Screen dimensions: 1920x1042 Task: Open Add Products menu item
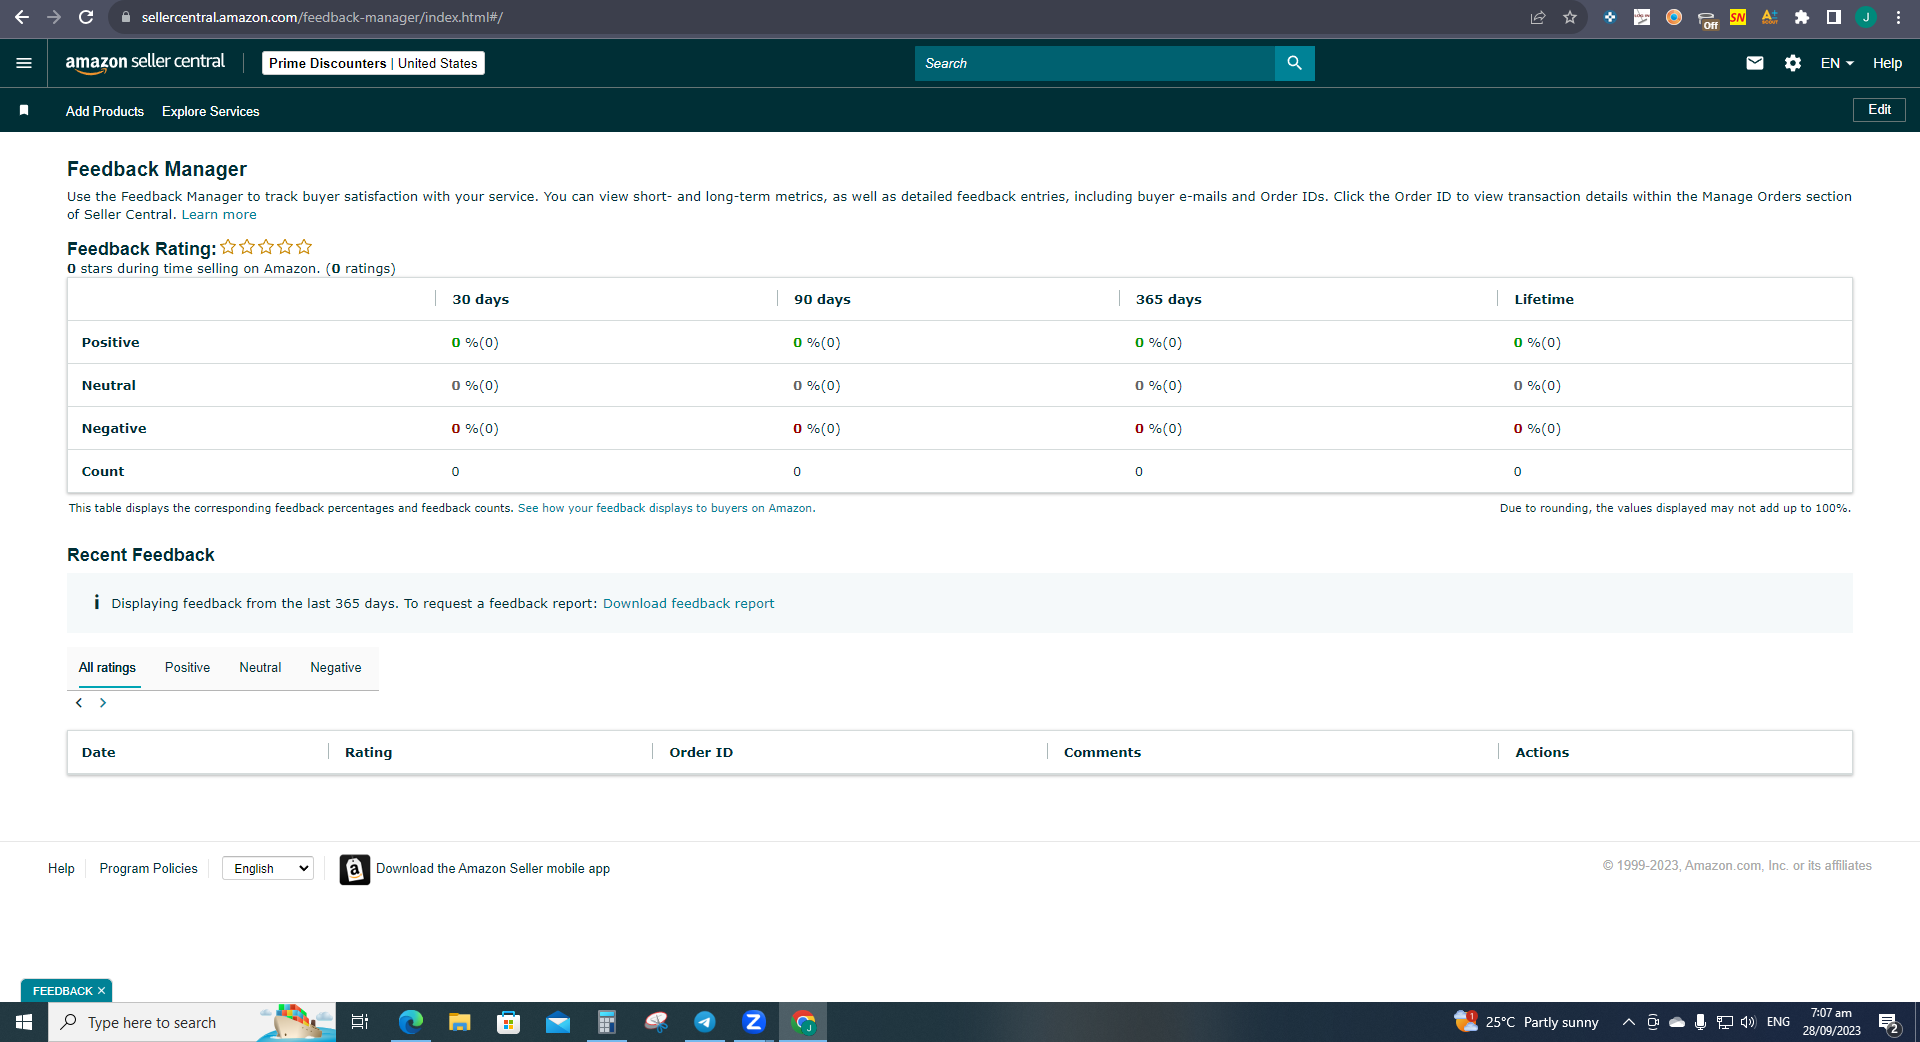click(x=105, y=111)
